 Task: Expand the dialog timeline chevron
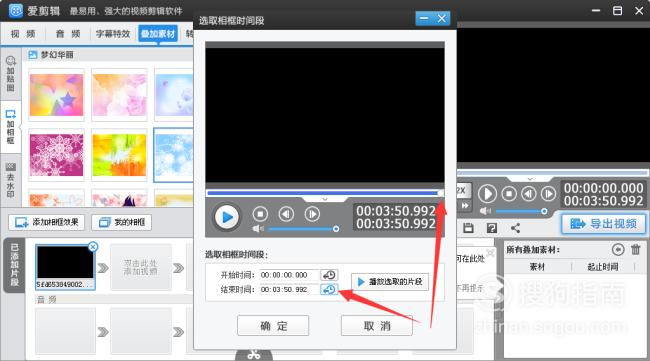coord(325,199)
